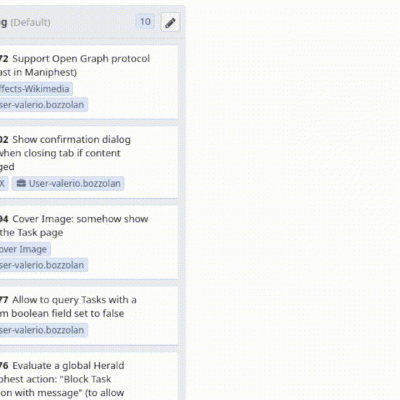Select the Cover Image project tag
The height and width of the screenshot is (400, 400).
[24, 249]
